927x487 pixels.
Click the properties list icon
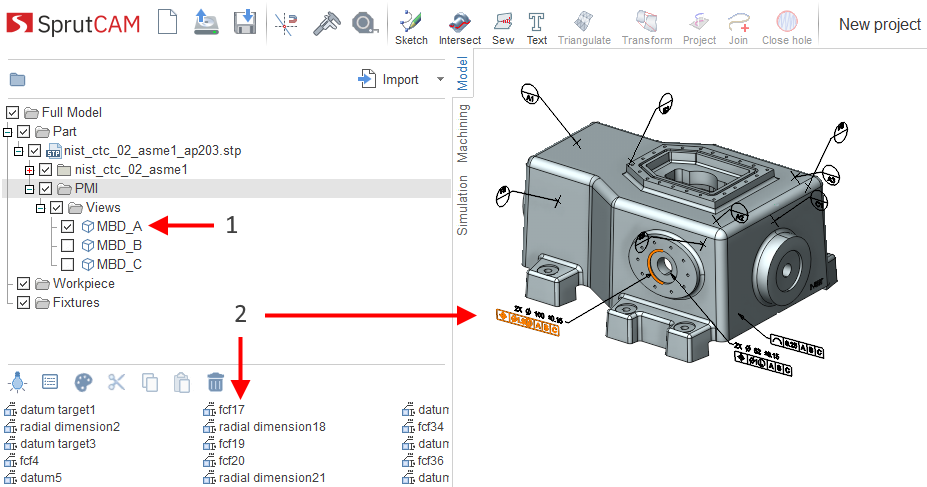pos(51,382)
